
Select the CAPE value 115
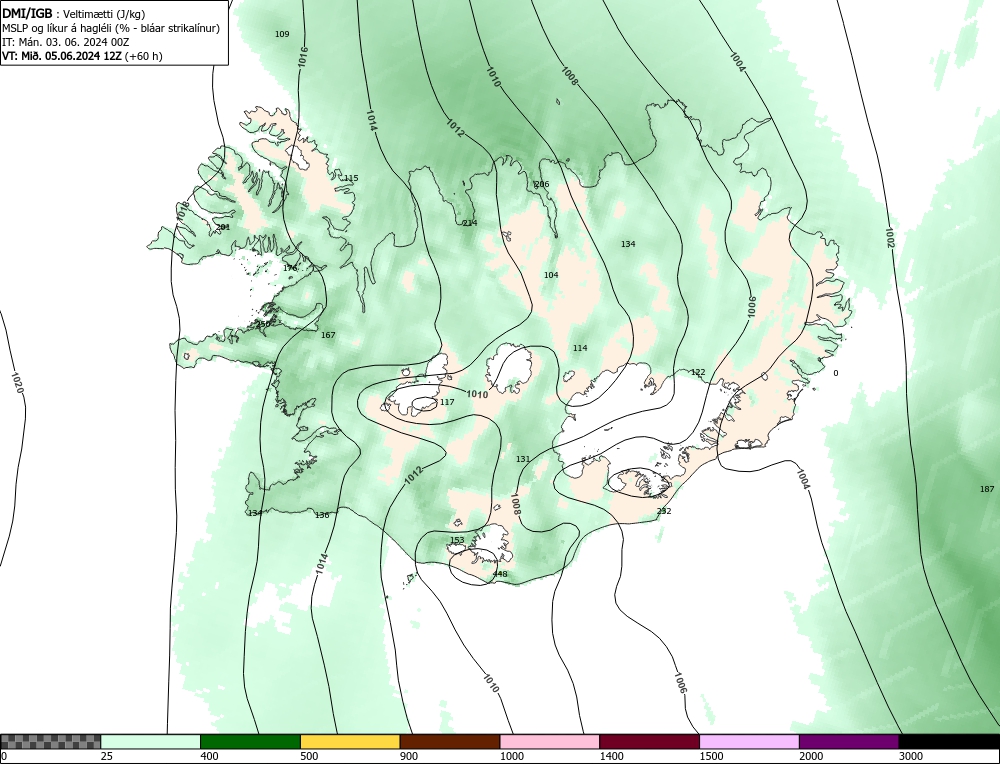tap(351, 178)
